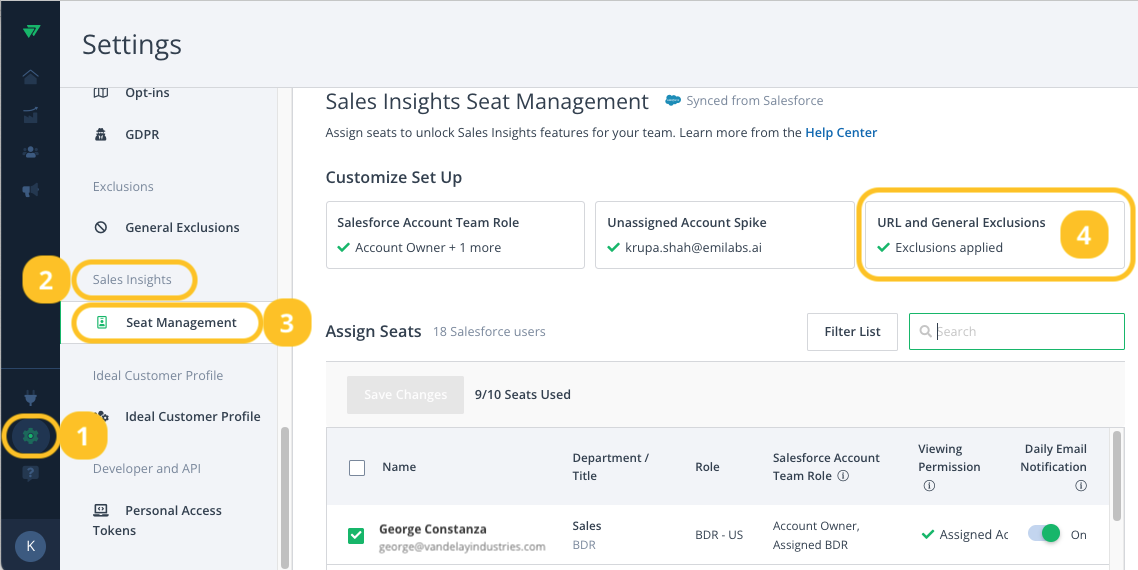Screen dimensions: 1138x570
Task: Click the Ideal Customer Profile gears icon
Action: [x=103, y=417]
